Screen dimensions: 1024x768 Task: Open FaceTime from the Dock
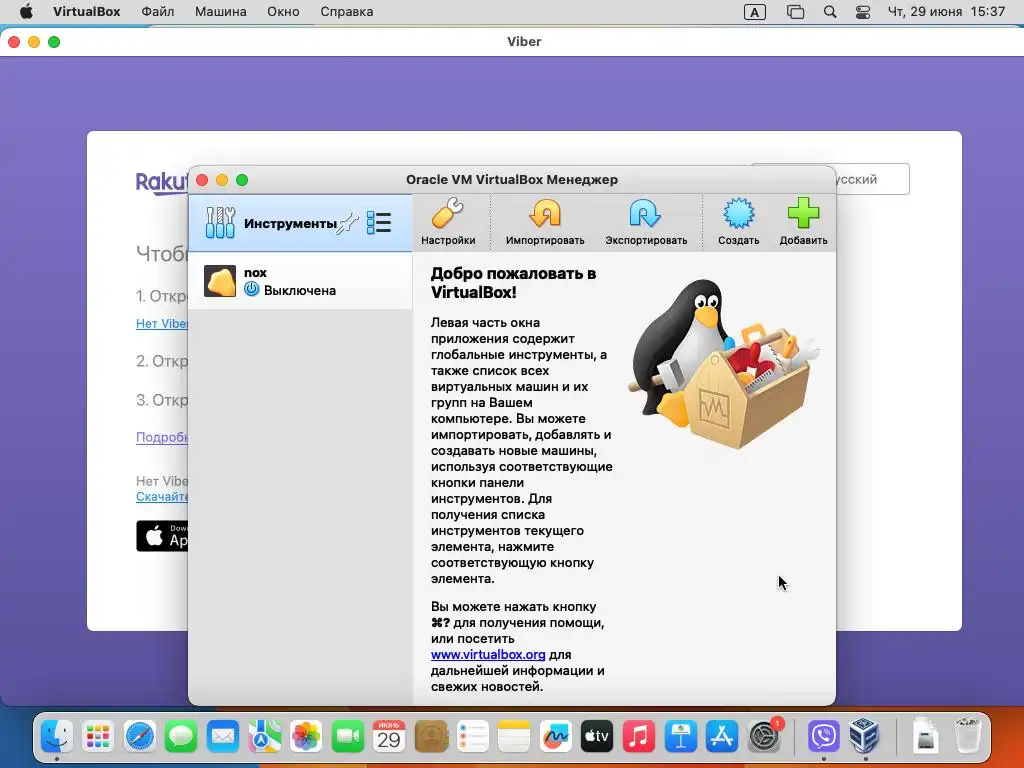[347, 737]
